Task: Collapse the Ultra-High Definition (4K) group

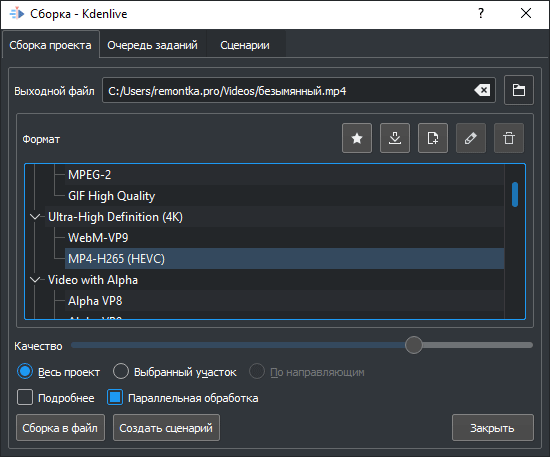Action: (35, 217)
